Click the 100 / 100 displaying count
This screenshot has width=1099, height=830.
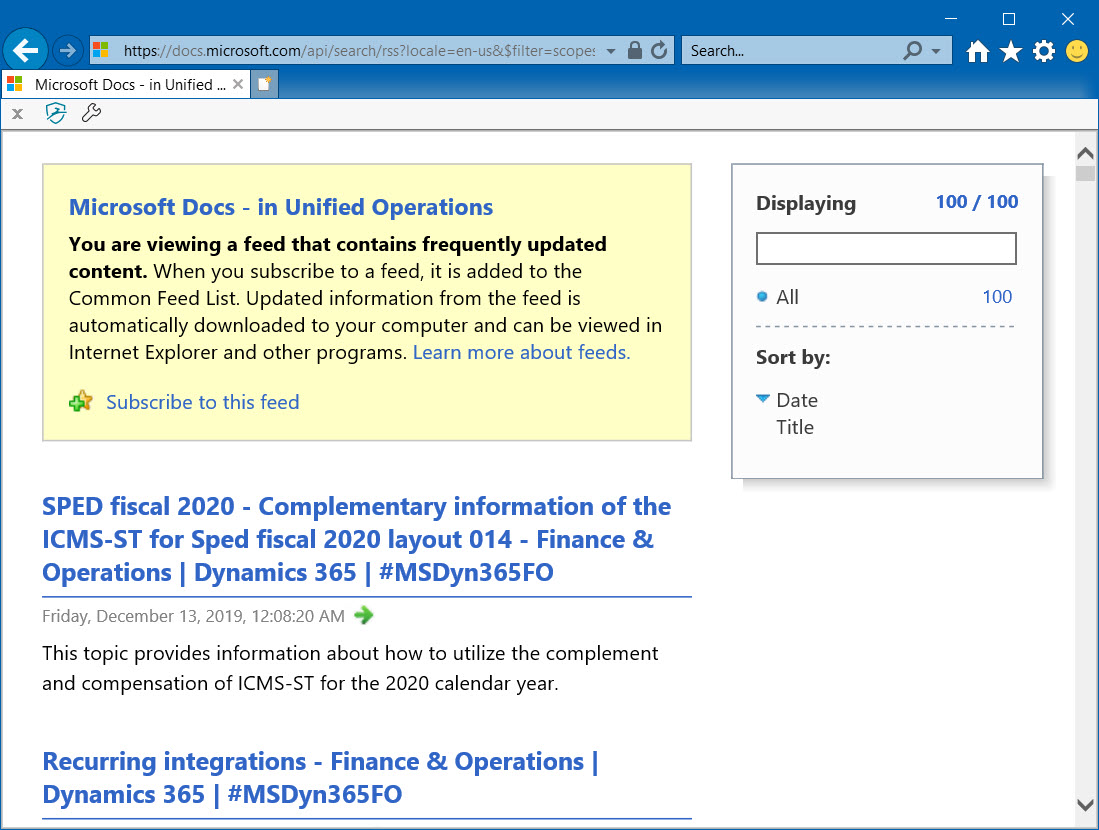977,202
